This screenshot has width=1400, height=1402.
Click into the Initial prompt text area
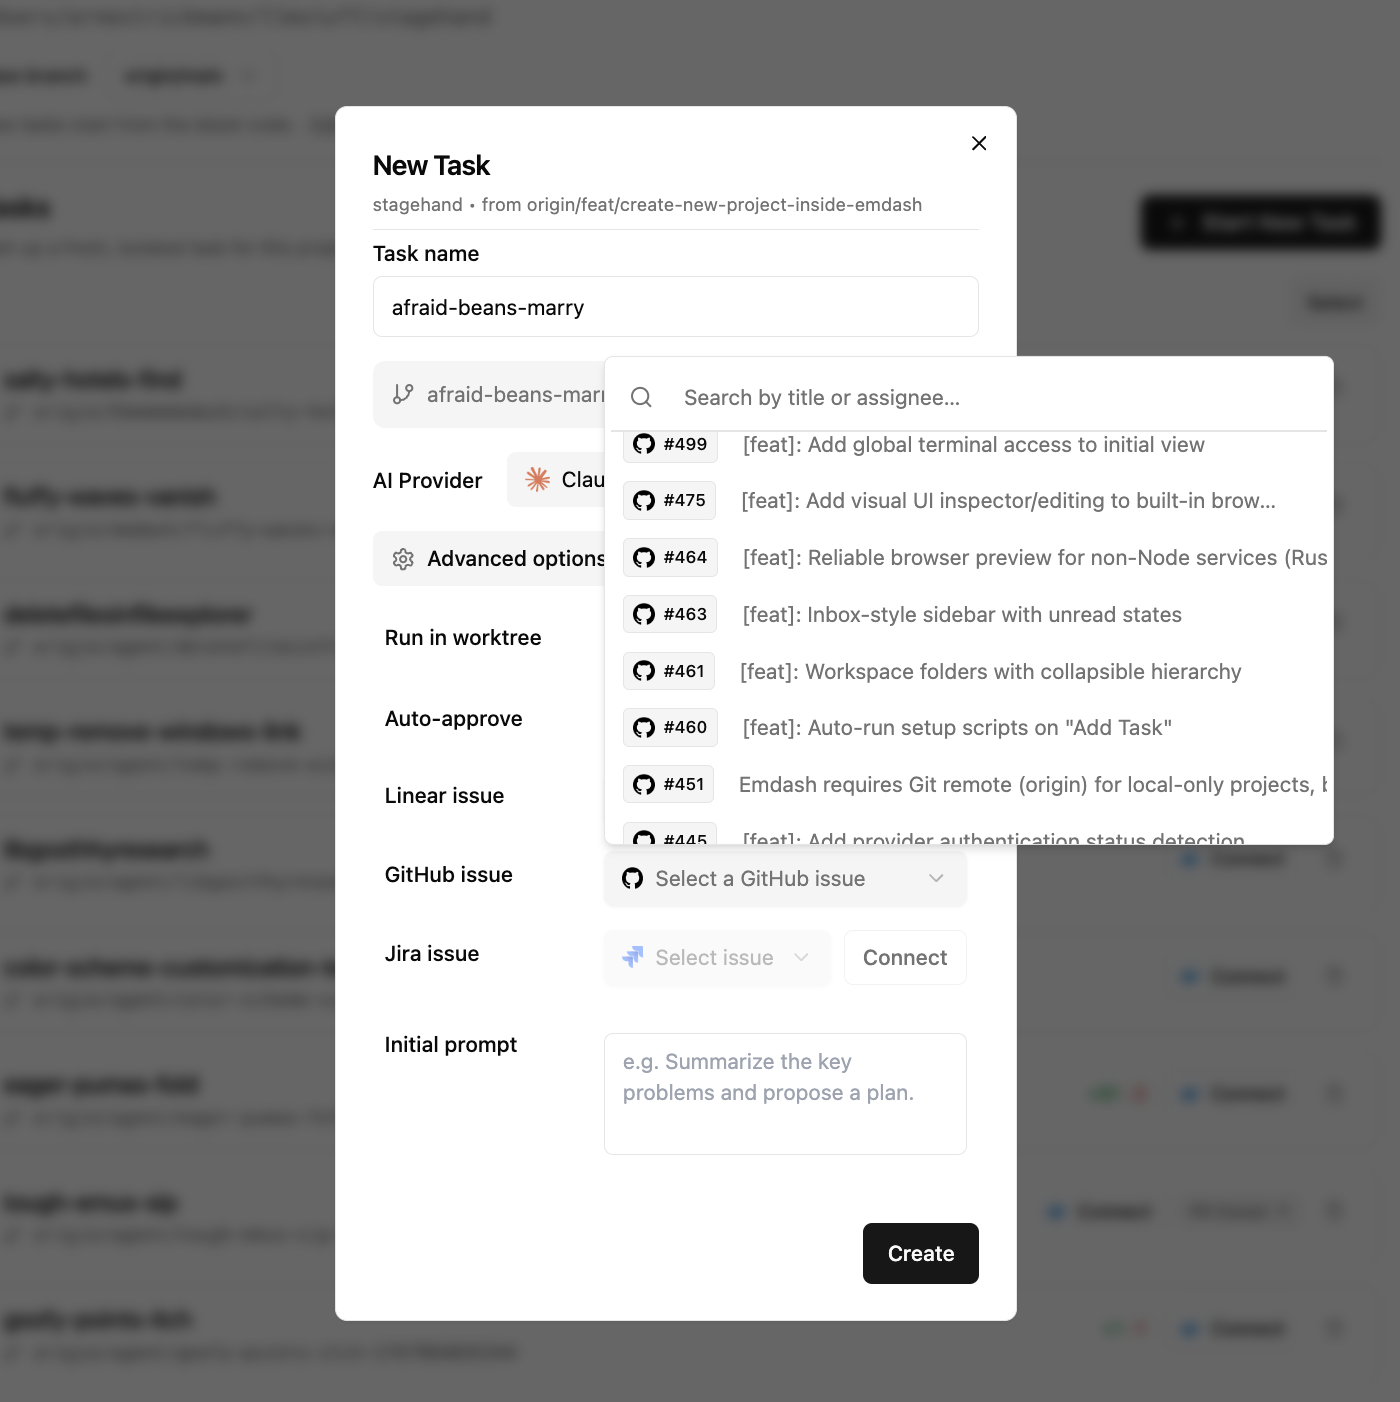click(785, 1093)
